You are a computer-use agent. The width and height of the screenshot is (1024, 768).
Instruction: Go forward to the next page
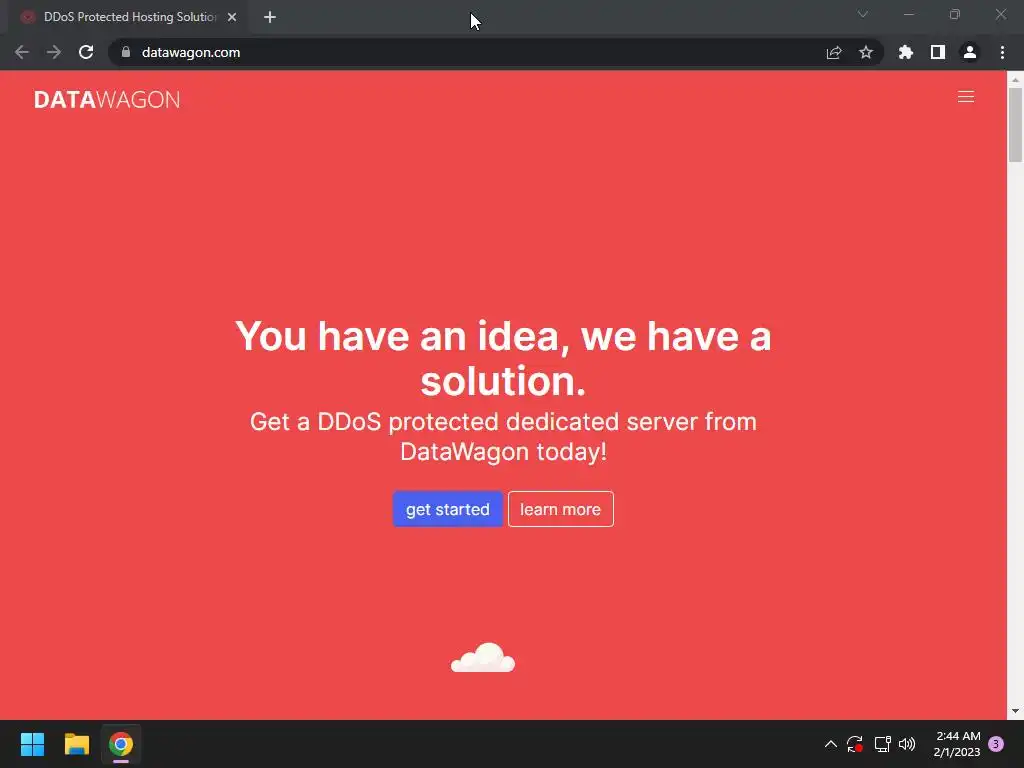click(54, 52)
